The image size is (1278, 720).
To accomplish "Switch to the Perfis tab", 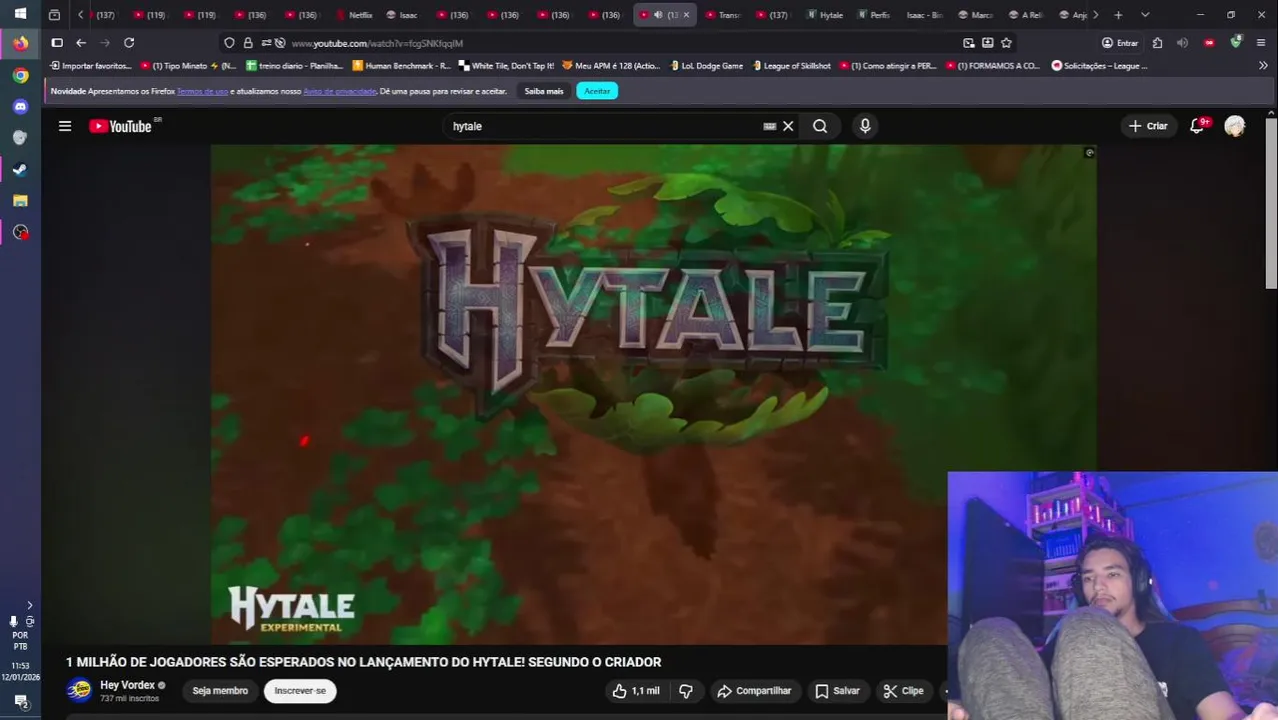I will (874, 15).
